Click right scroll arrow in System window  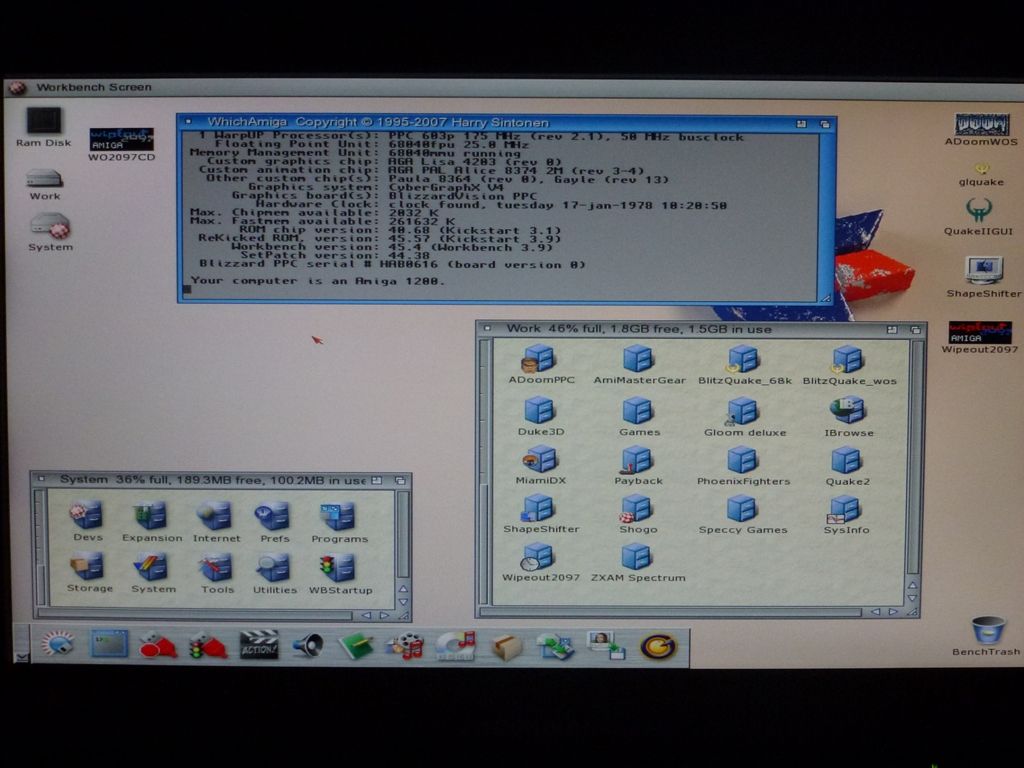pos(385,615)
